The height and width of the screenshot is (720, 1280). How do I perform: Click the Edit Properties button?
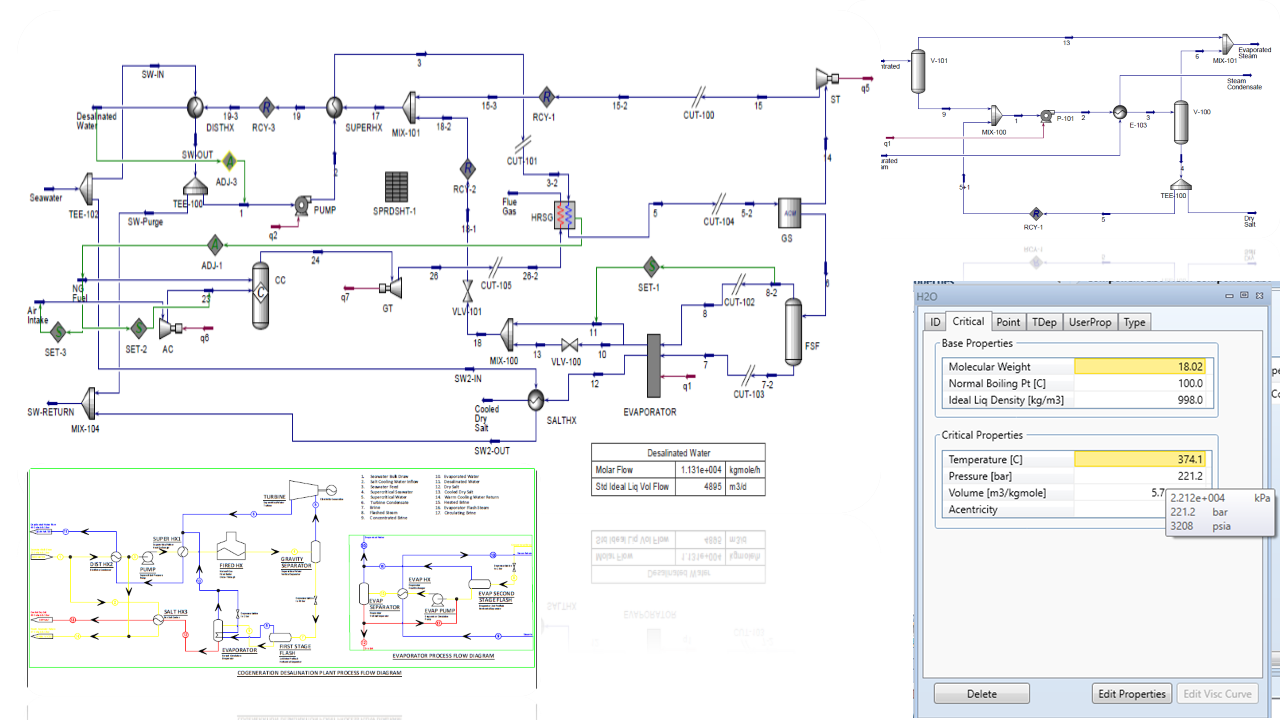[x=1132, y=693]
